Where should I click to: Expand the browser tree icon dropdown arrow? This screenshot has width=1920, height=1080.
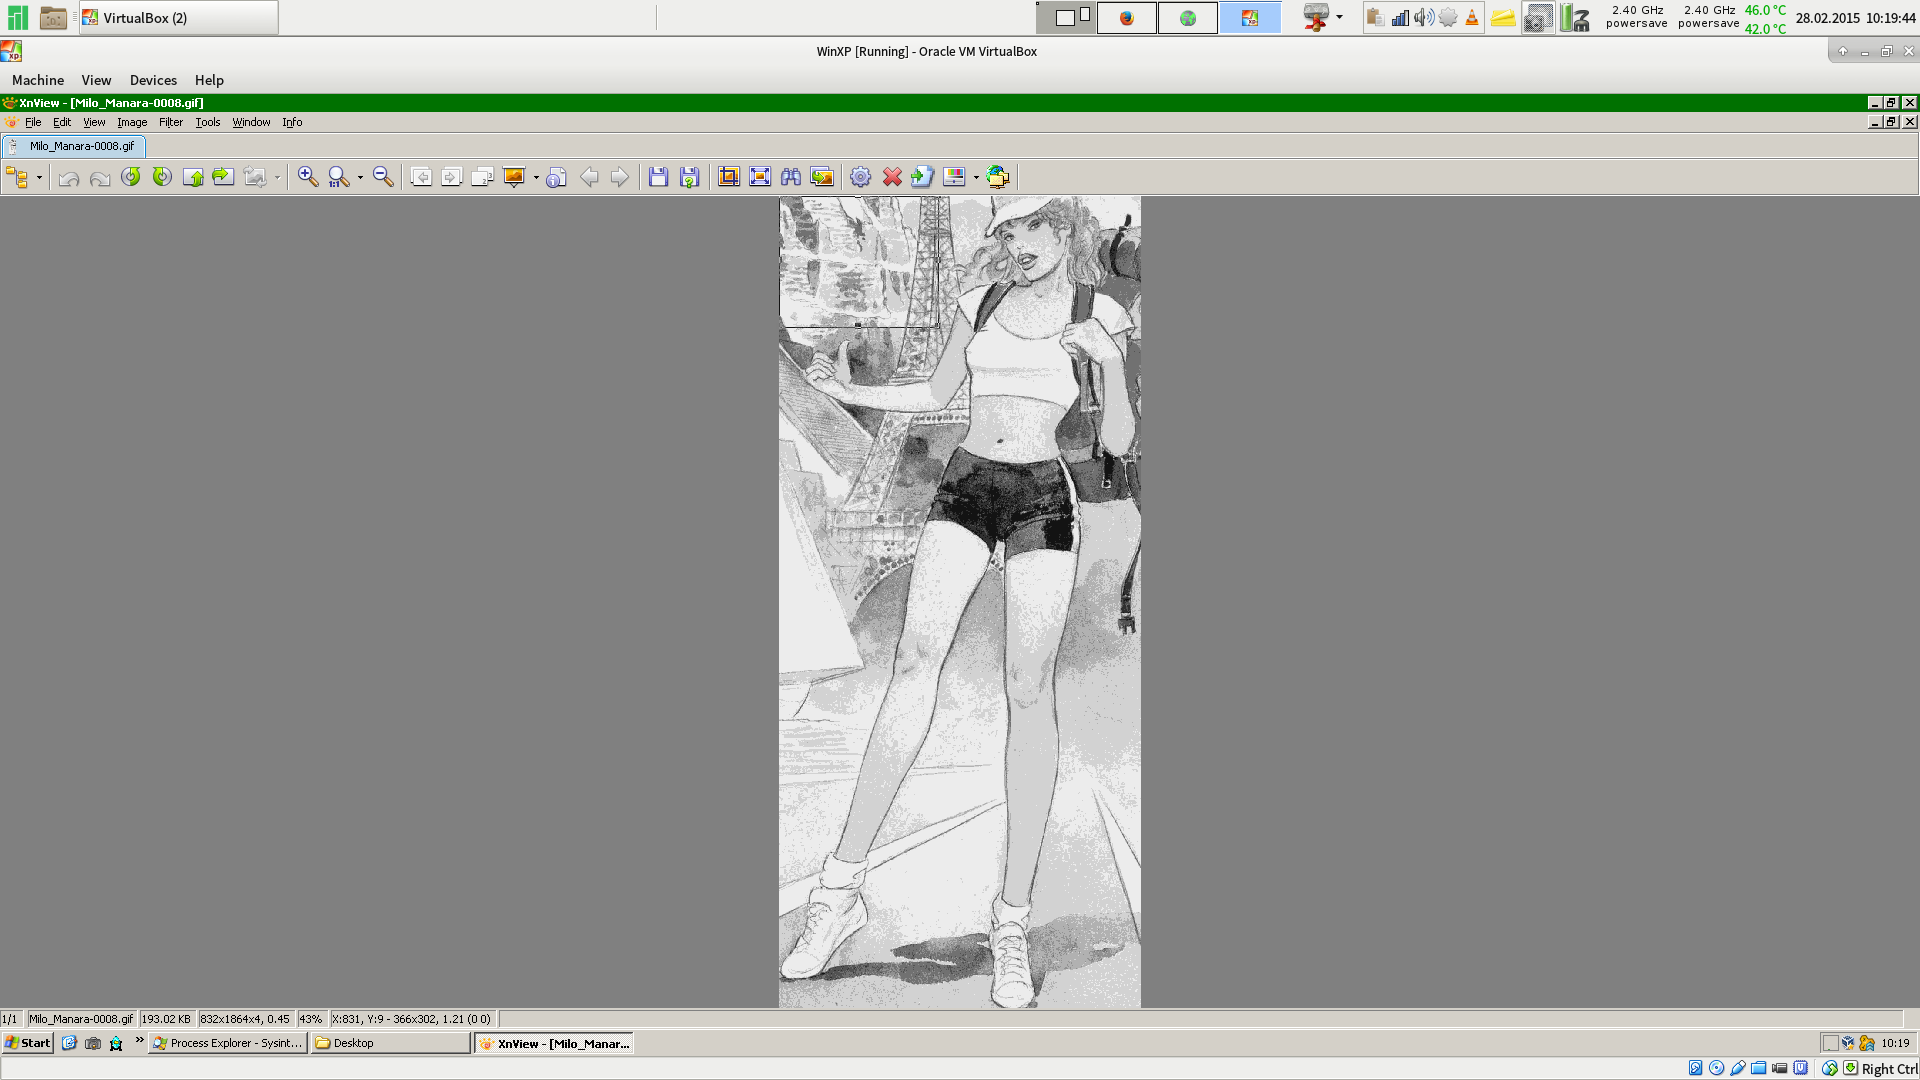tap(39, 178)
